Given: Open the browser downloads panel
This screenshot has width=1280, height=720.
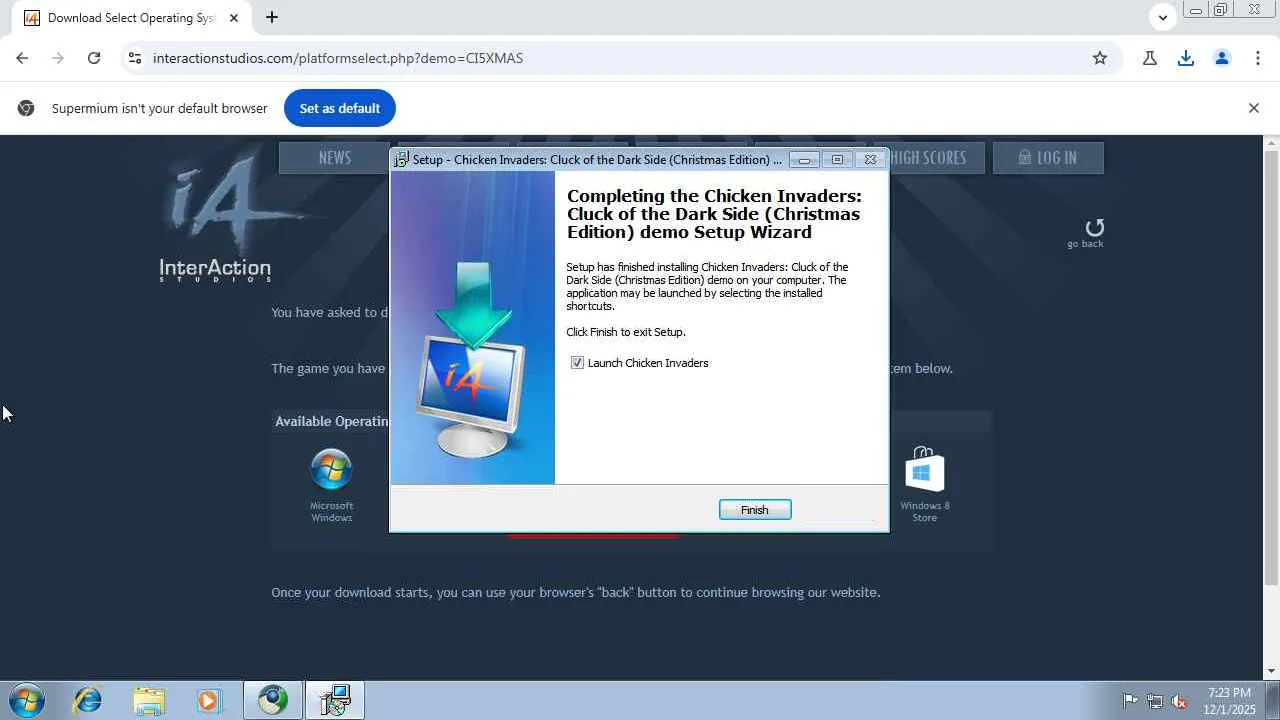Looking at the screenshot, I should point(1186,58).
